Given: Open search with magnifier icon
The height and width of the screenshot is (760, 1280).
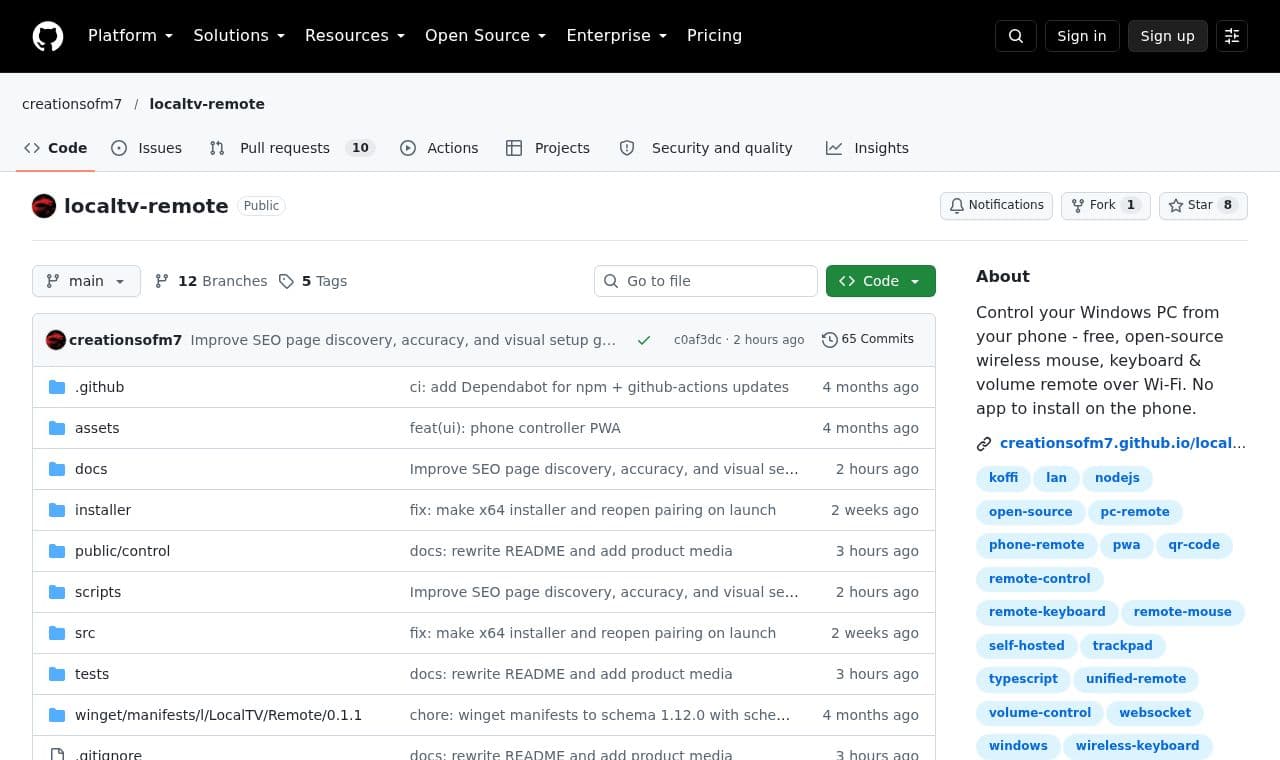Looking at the screenshot, I should (x=1016, y=36).
